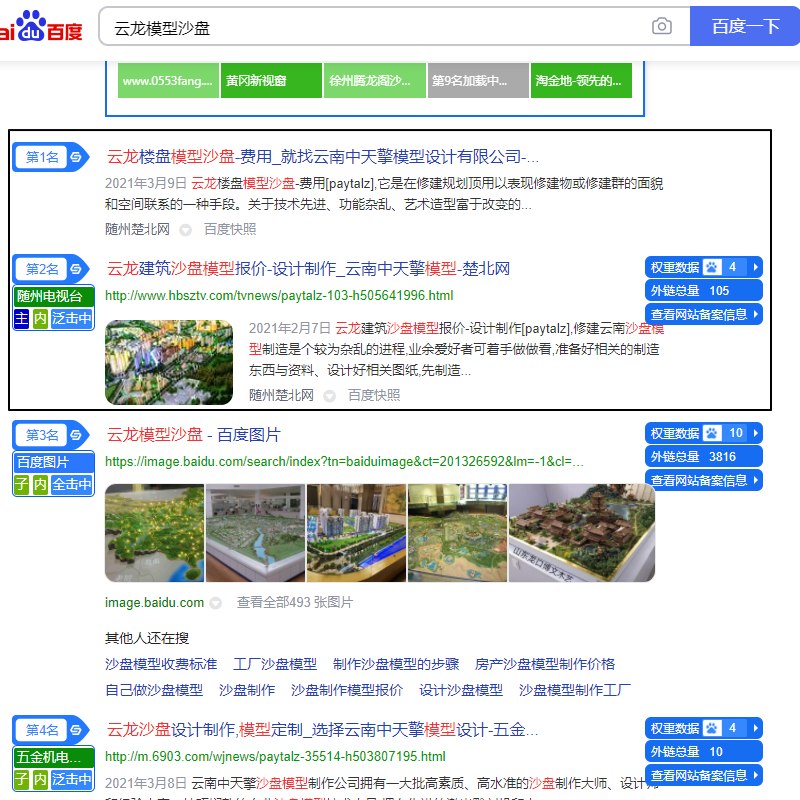800x800 pixels.
Task: Click the 百度一下 search button
Action: 744,26
